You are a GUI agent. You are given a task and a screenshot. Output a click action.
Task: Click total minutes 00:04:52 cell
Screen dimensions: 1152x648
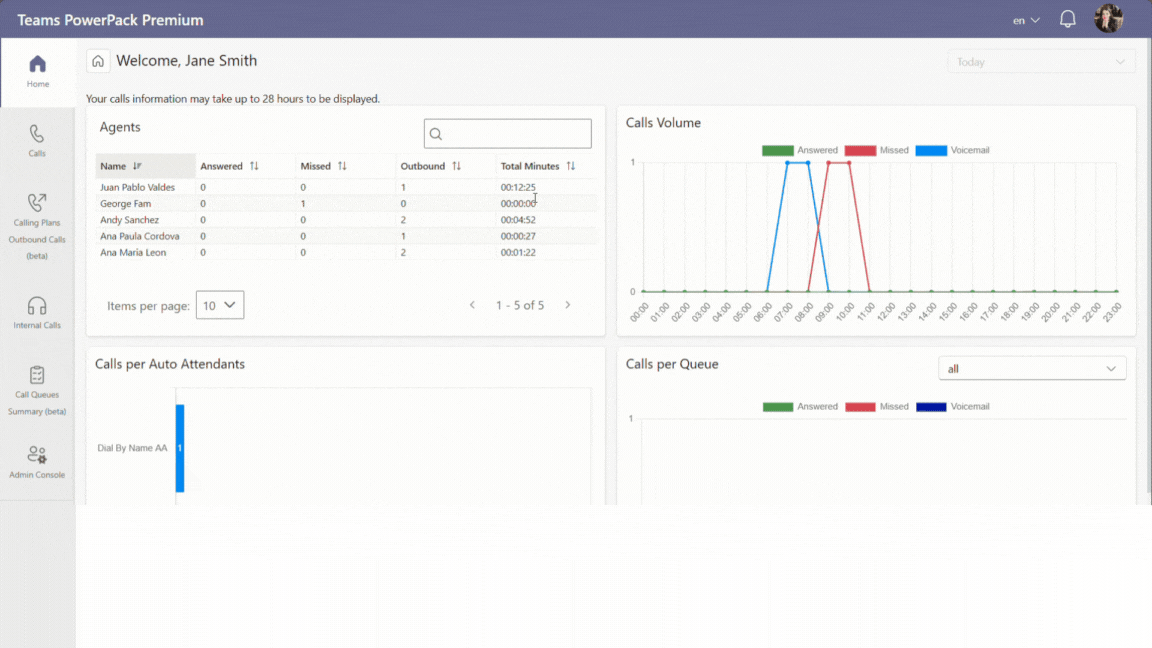(x=518, y=220)
